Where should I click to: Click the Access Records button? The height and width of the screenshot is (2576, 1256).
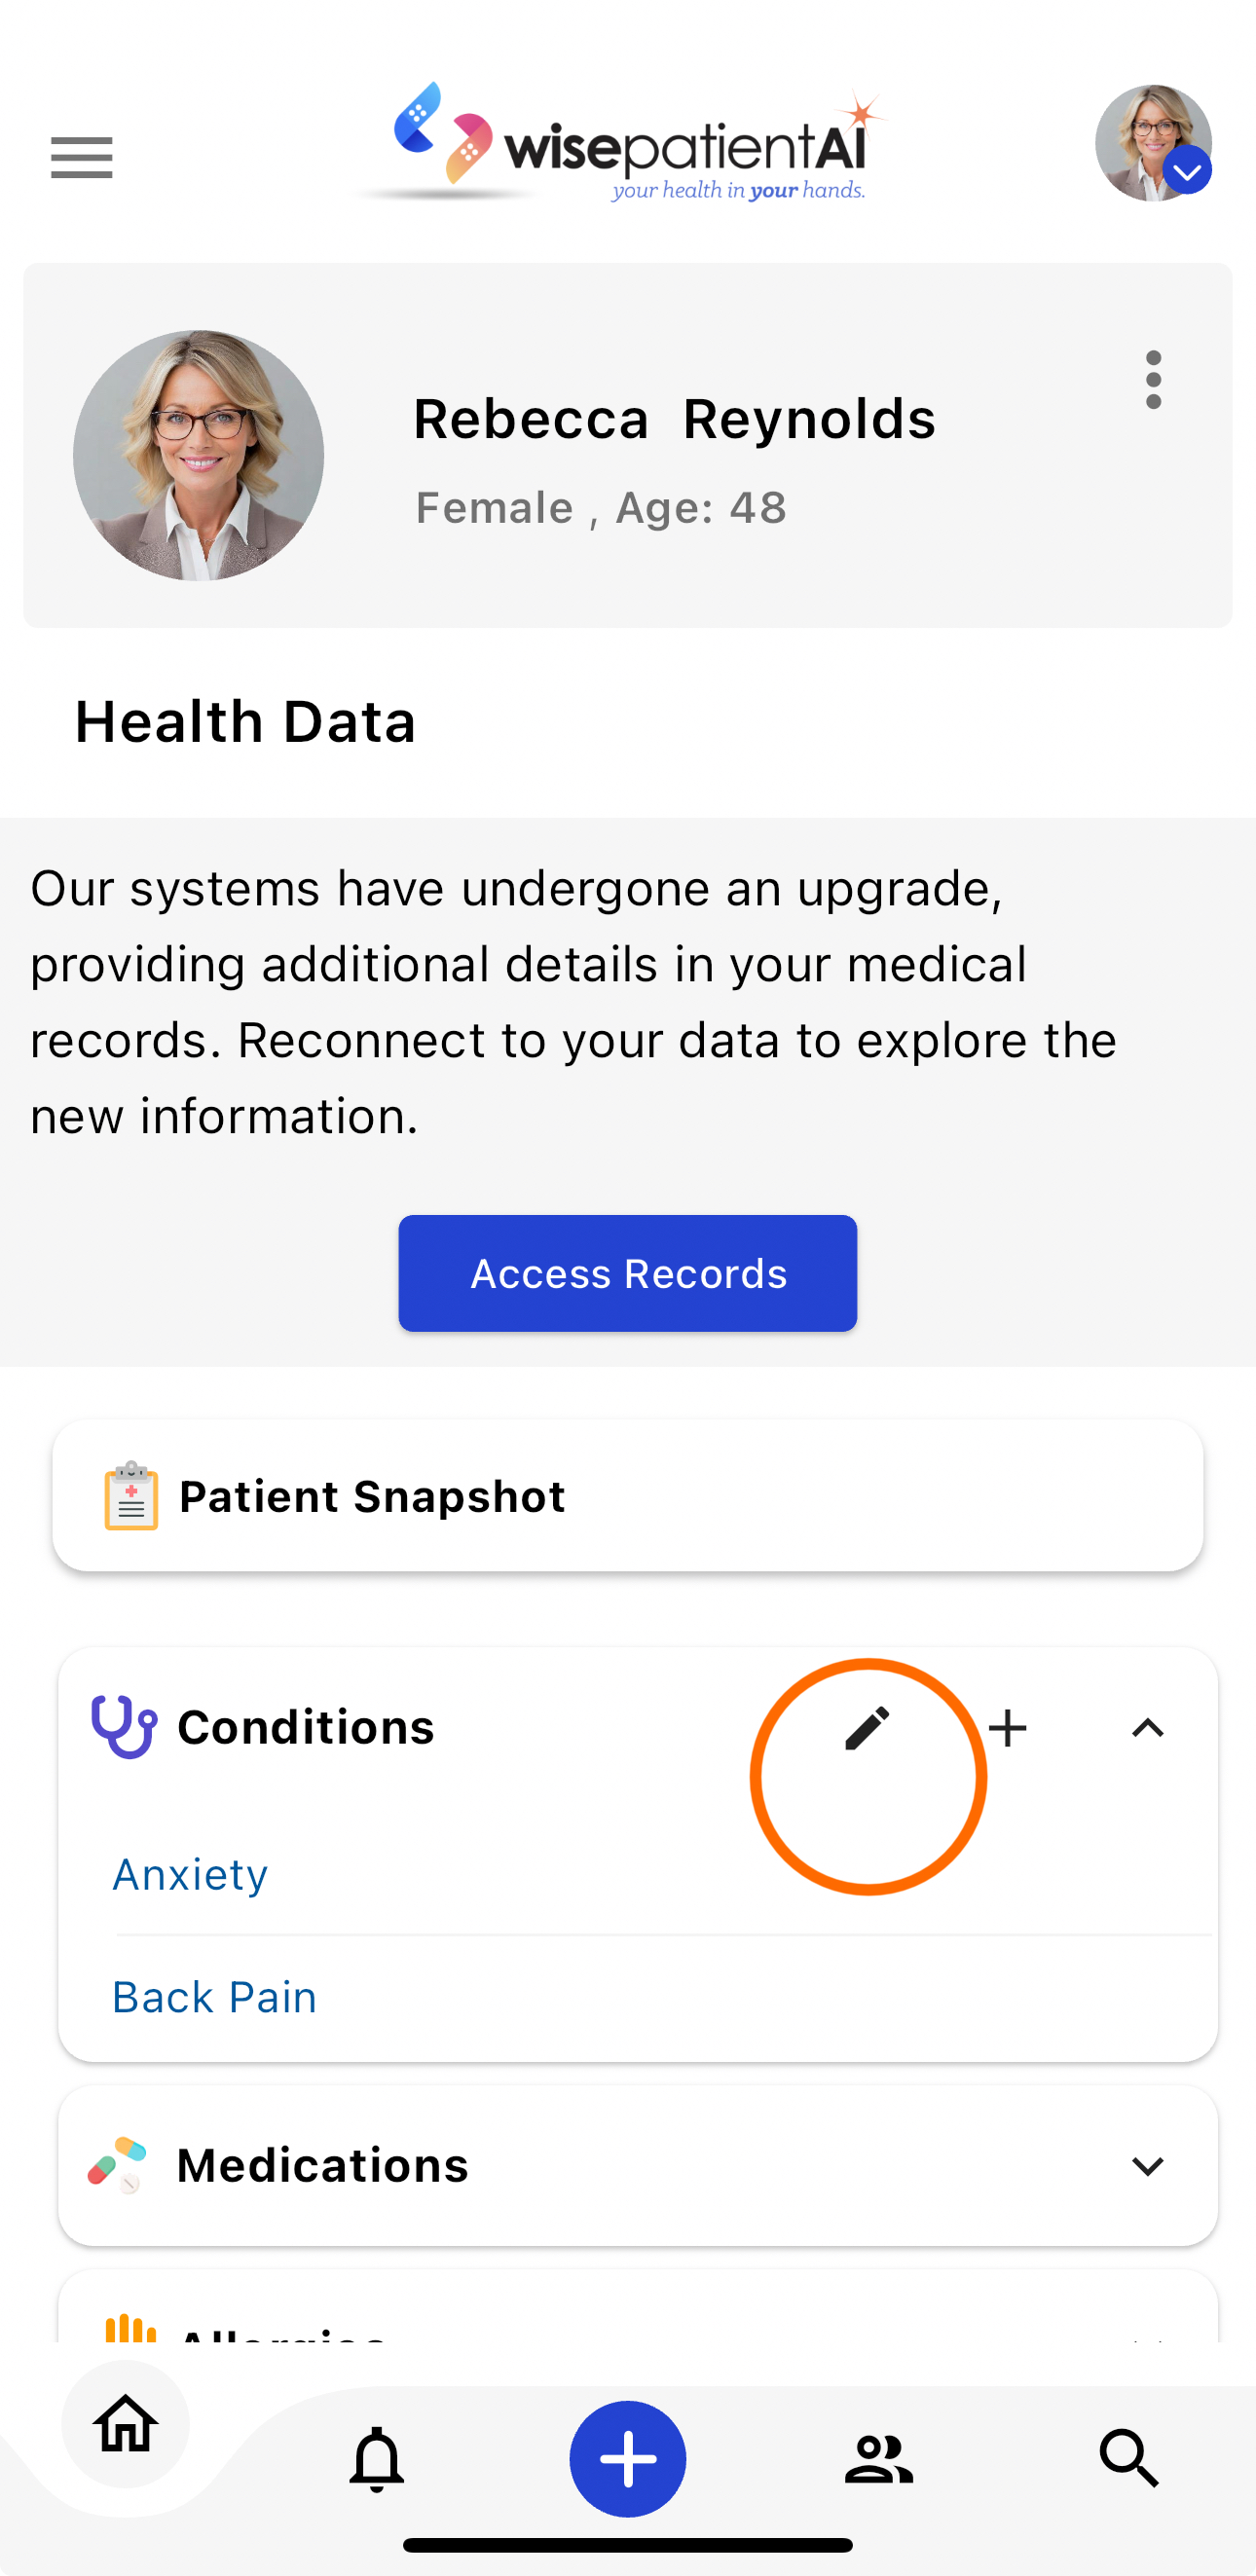pyautogui.click(x=628, y=1273)
